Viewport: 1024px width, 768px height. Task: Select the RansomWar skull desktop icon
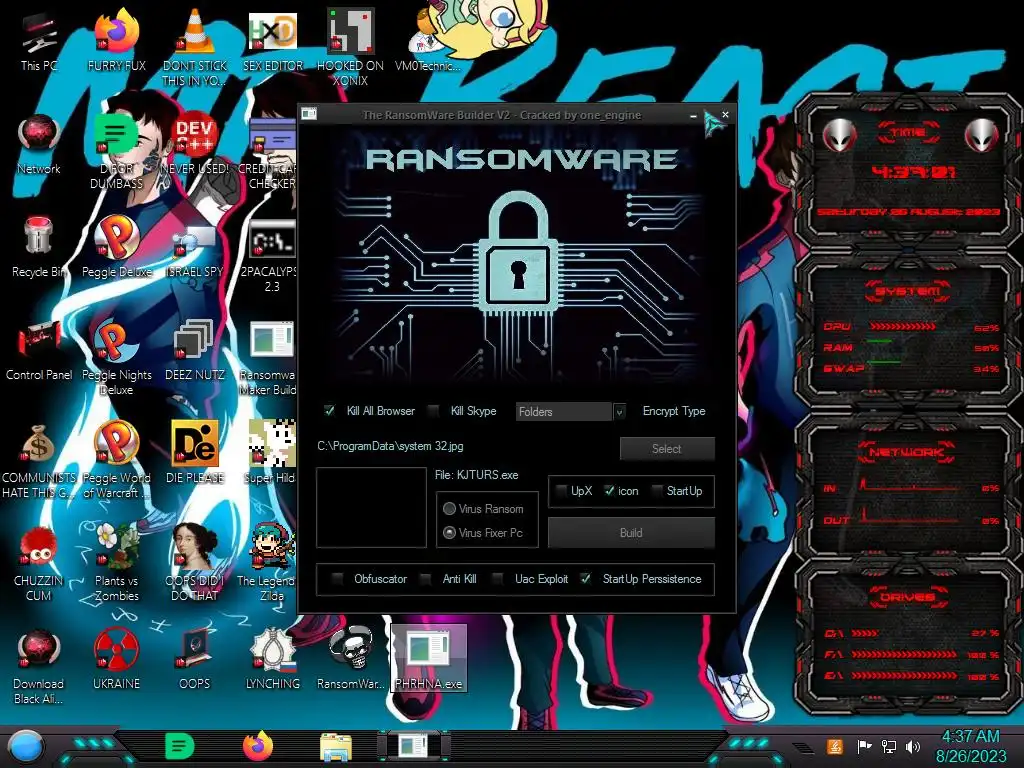pos(351,660)
